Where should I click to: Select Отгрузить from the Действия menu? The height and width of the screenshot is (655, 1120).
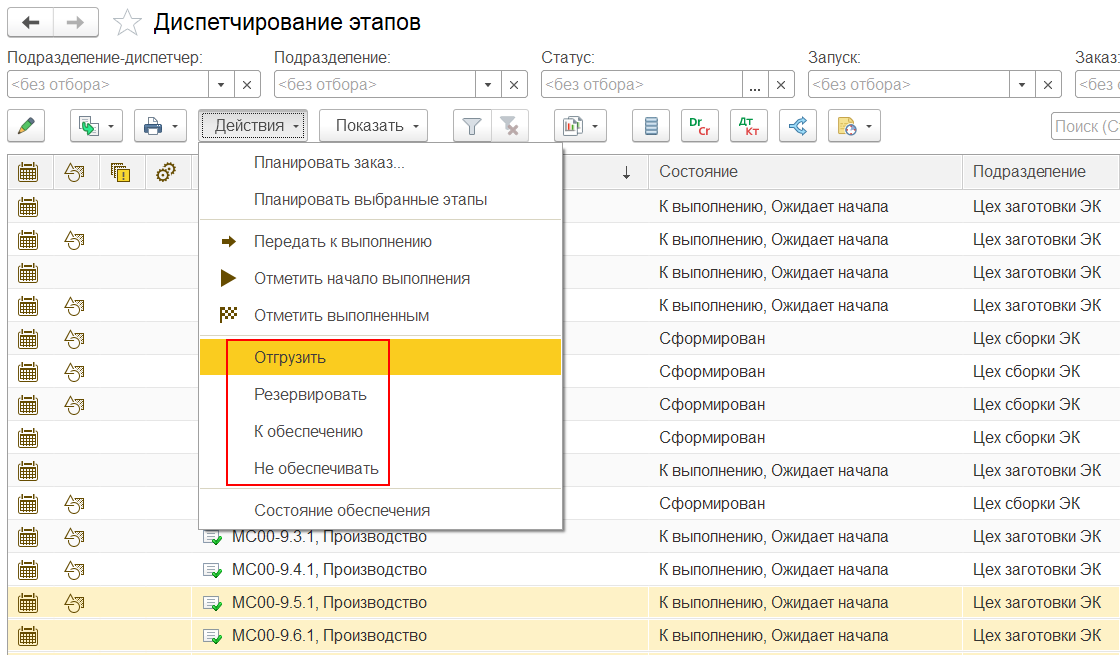[x=290, y=357]
